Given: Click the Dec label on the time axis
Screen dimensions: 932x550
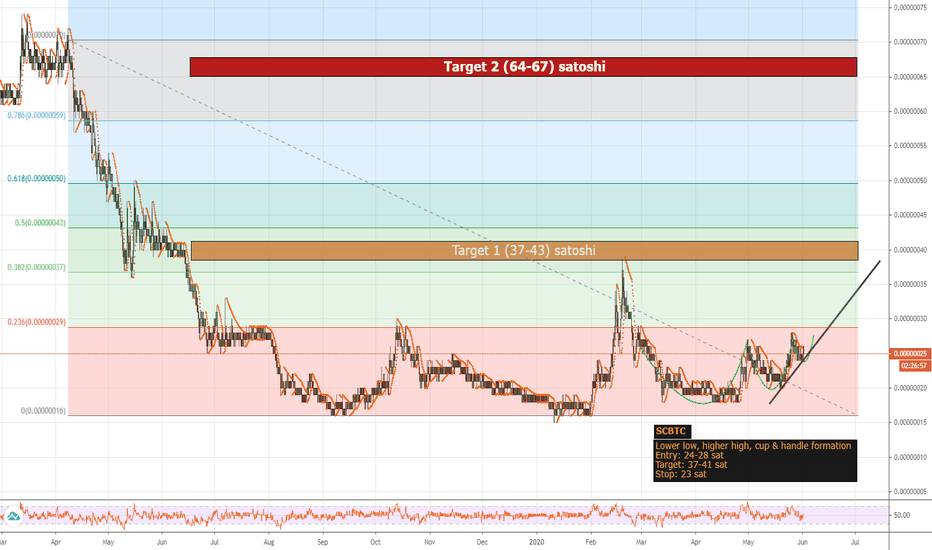Looking at the screenshot, I should [482, 542].
